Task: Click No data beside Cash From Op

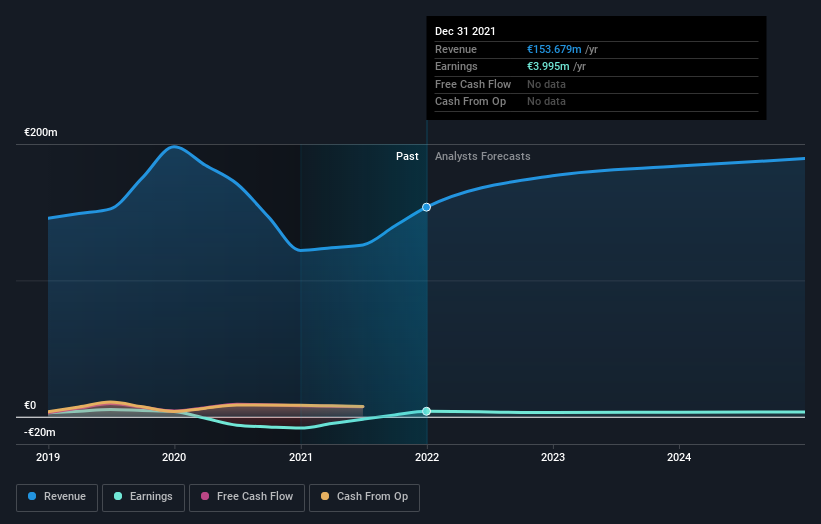Action: [546, 102]
